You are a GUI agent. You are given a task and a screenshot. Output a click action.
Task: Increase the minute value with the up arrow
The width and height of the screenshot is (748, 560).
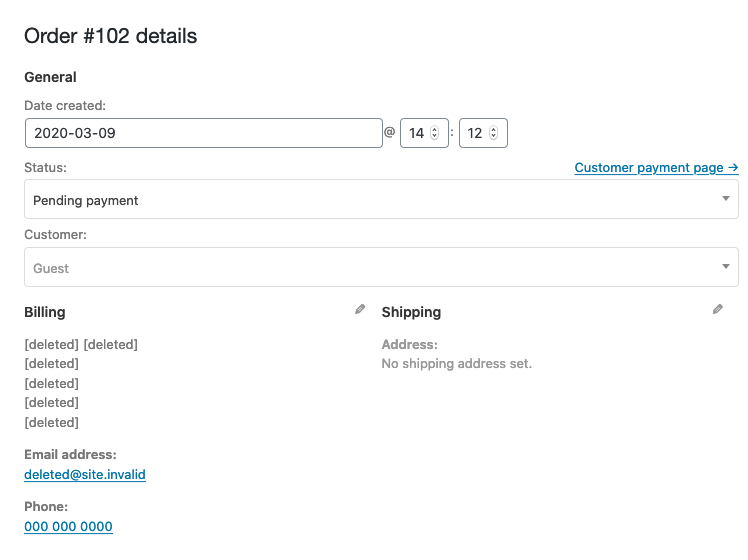(x=493, y=129)
